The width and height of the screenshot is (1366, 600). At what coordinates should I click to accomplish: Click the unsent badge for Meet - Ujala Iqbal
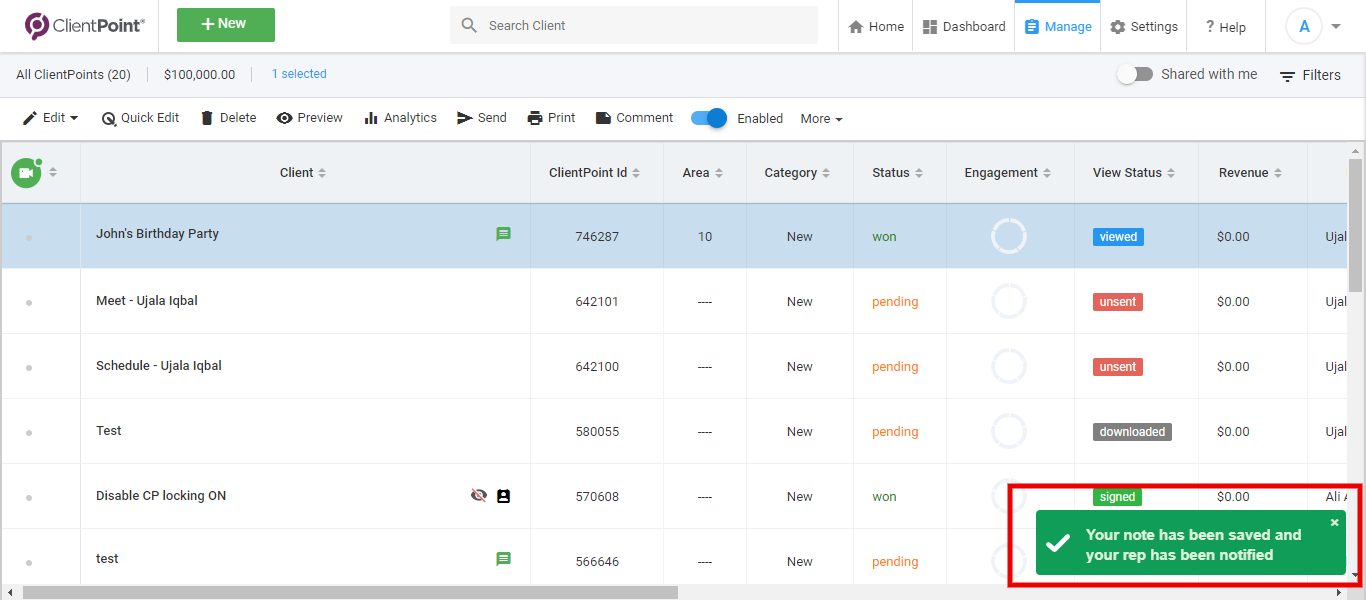click(1118, 302)
